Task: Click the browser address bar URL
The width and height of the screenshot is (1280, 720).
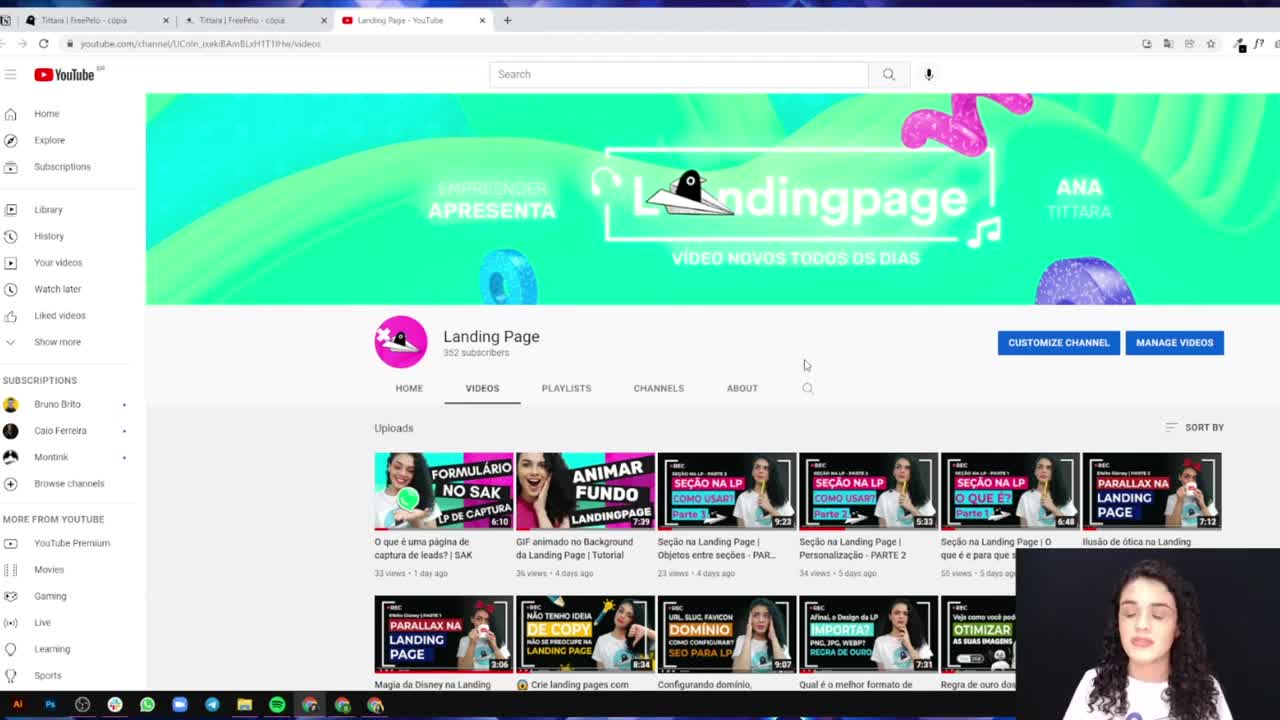Action: pyautogui.click(x=200, y=44)
